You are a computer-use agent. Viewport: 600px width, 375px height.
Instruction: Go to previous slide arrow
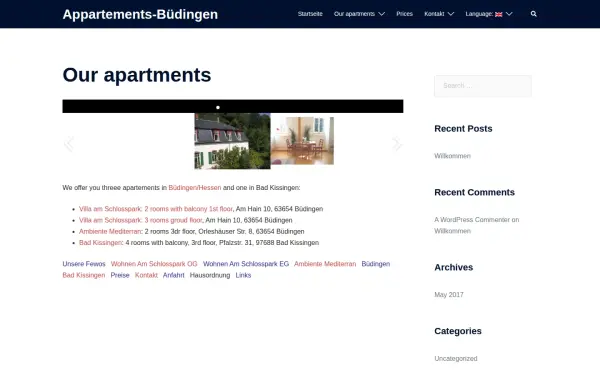(69, 144)
